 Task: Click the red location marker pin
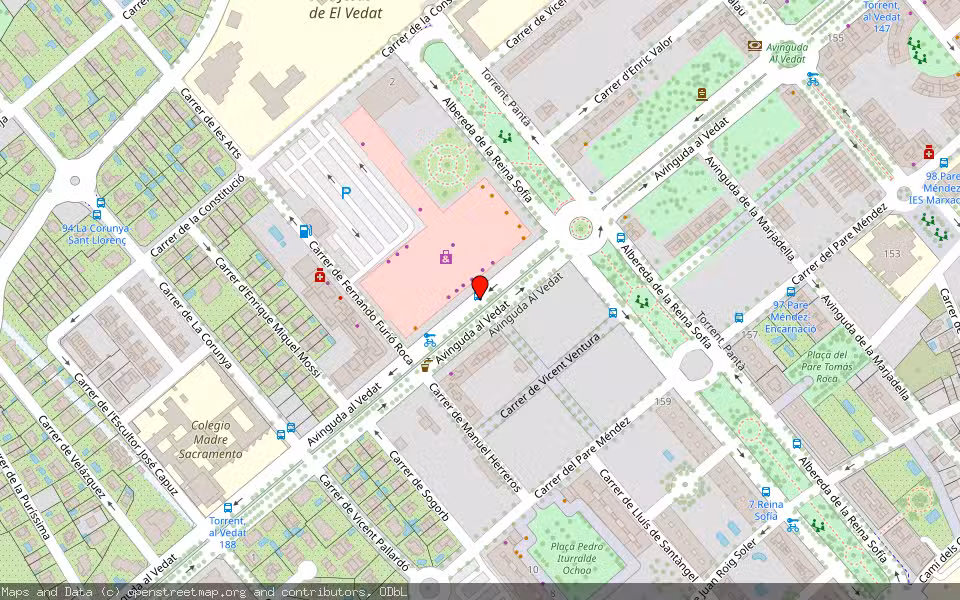point(480,287)
